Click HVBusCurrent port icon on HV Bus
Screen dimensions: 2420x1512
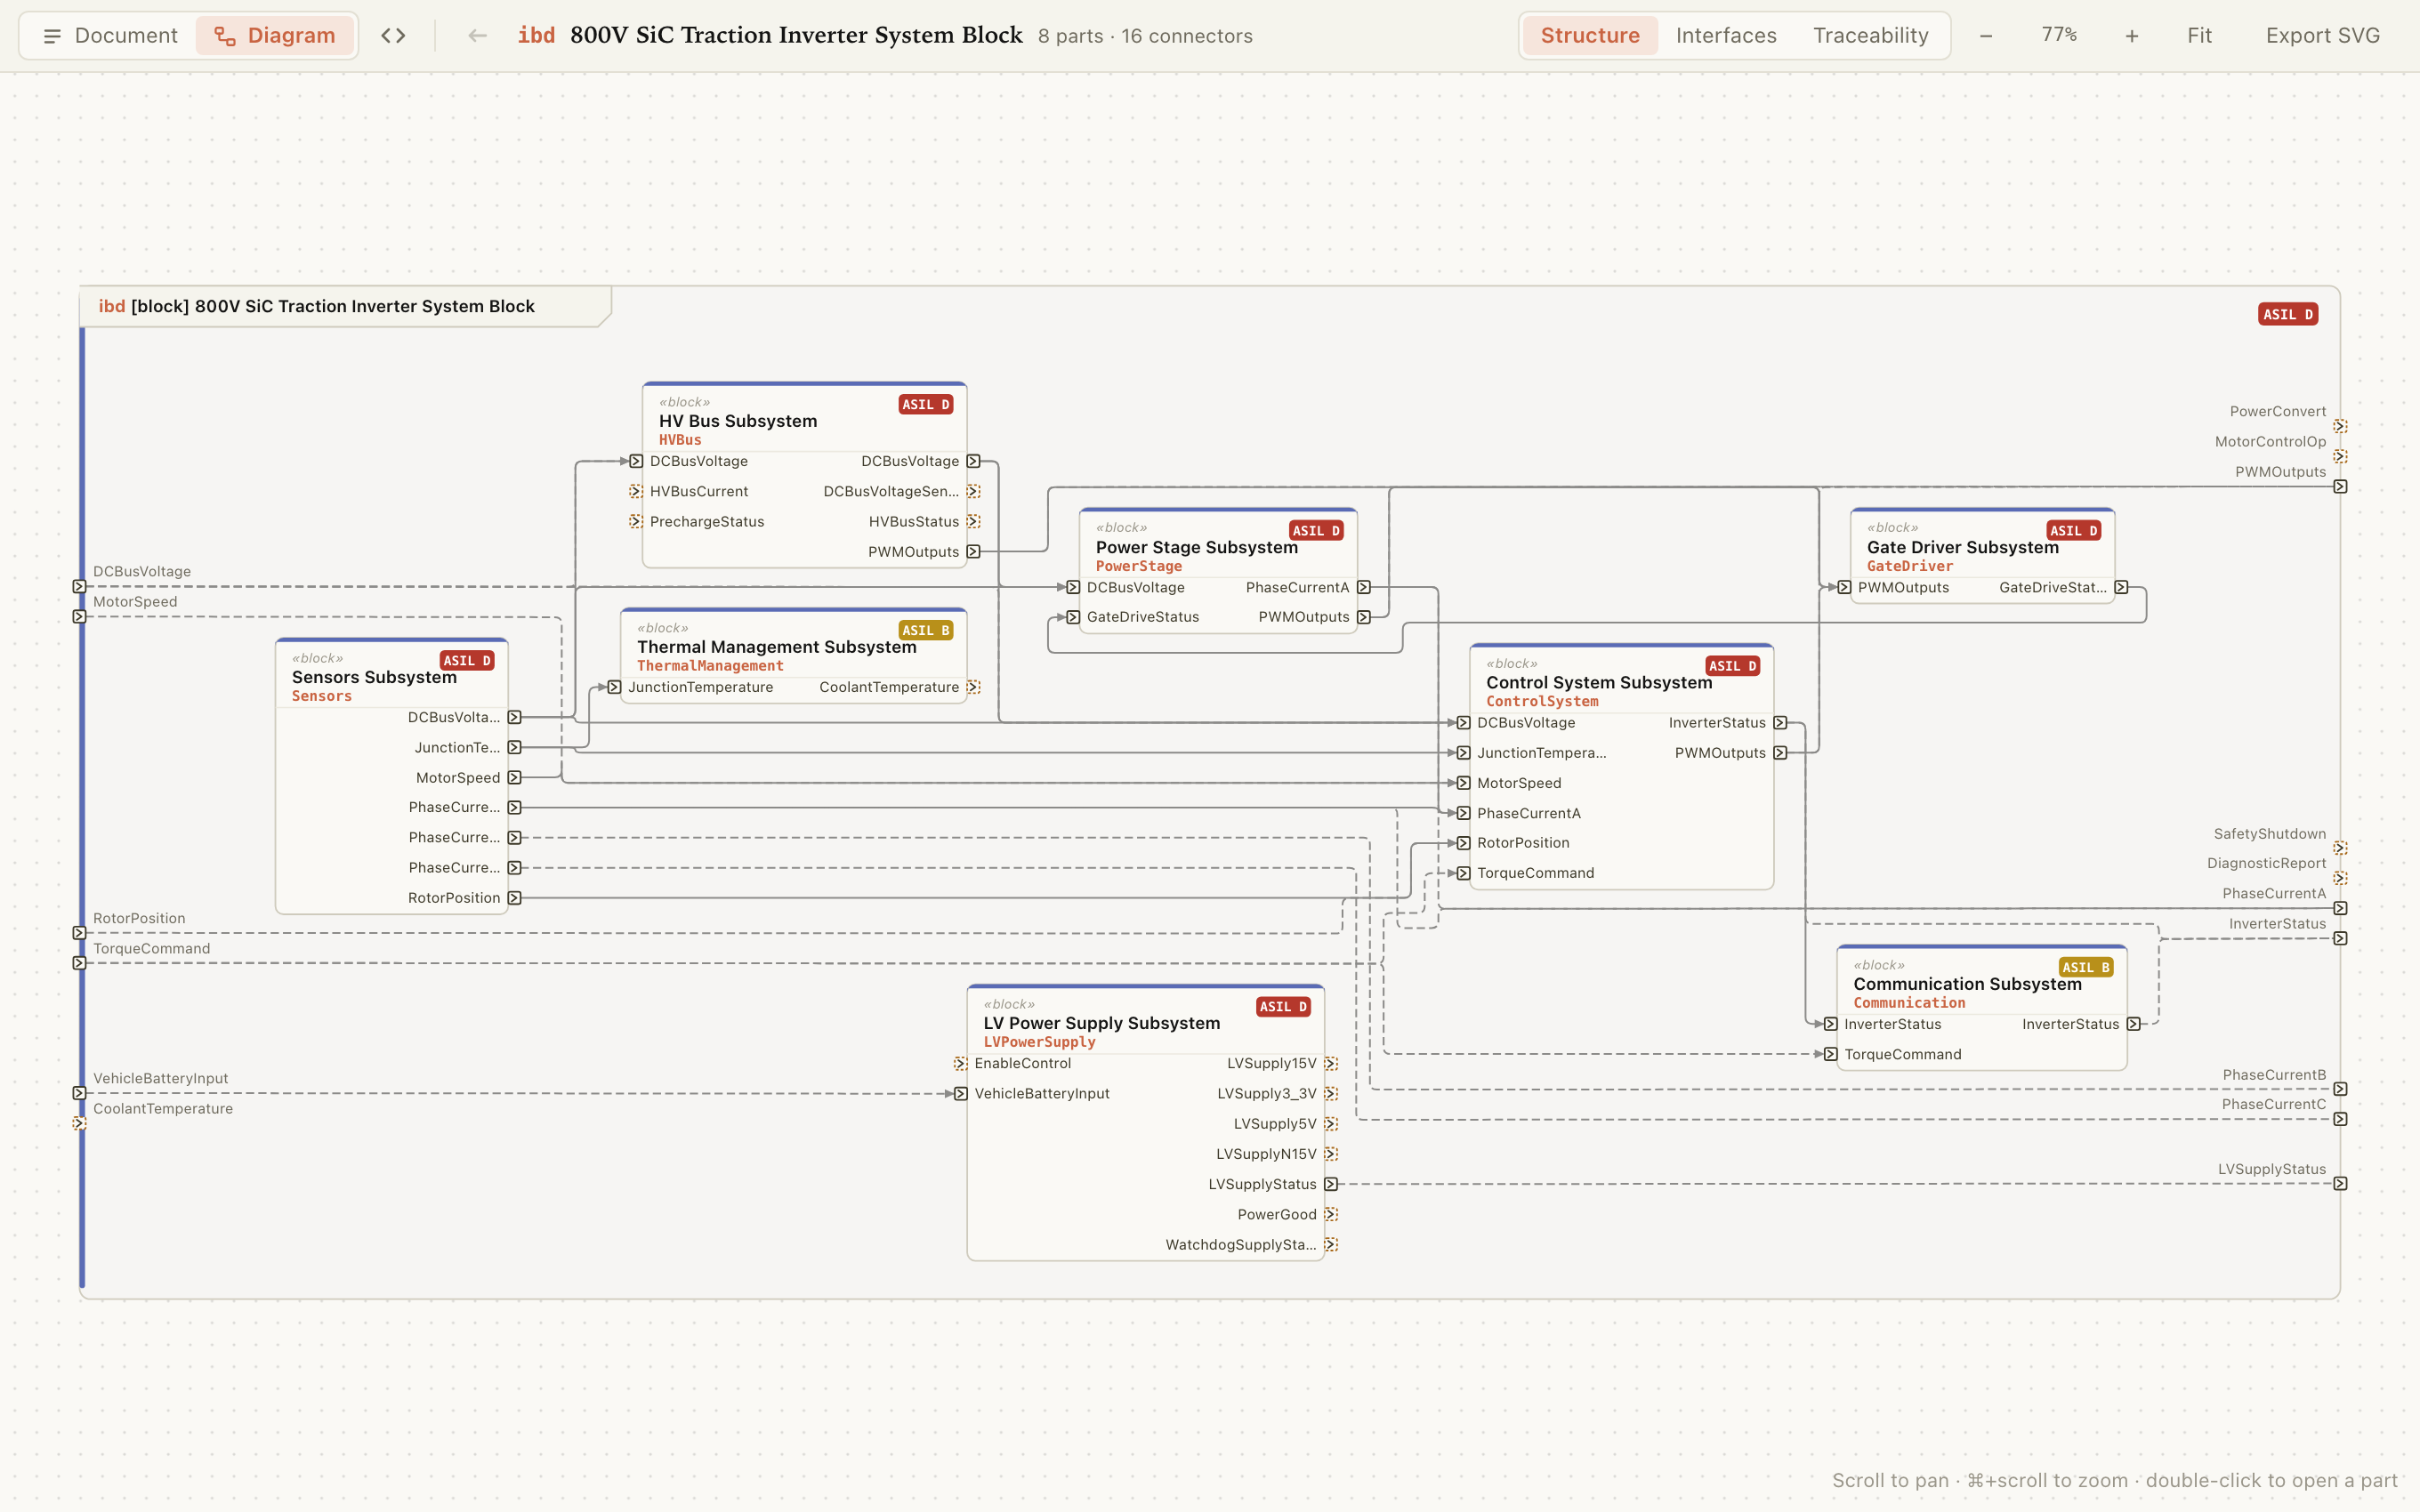[x=636, y=491]
